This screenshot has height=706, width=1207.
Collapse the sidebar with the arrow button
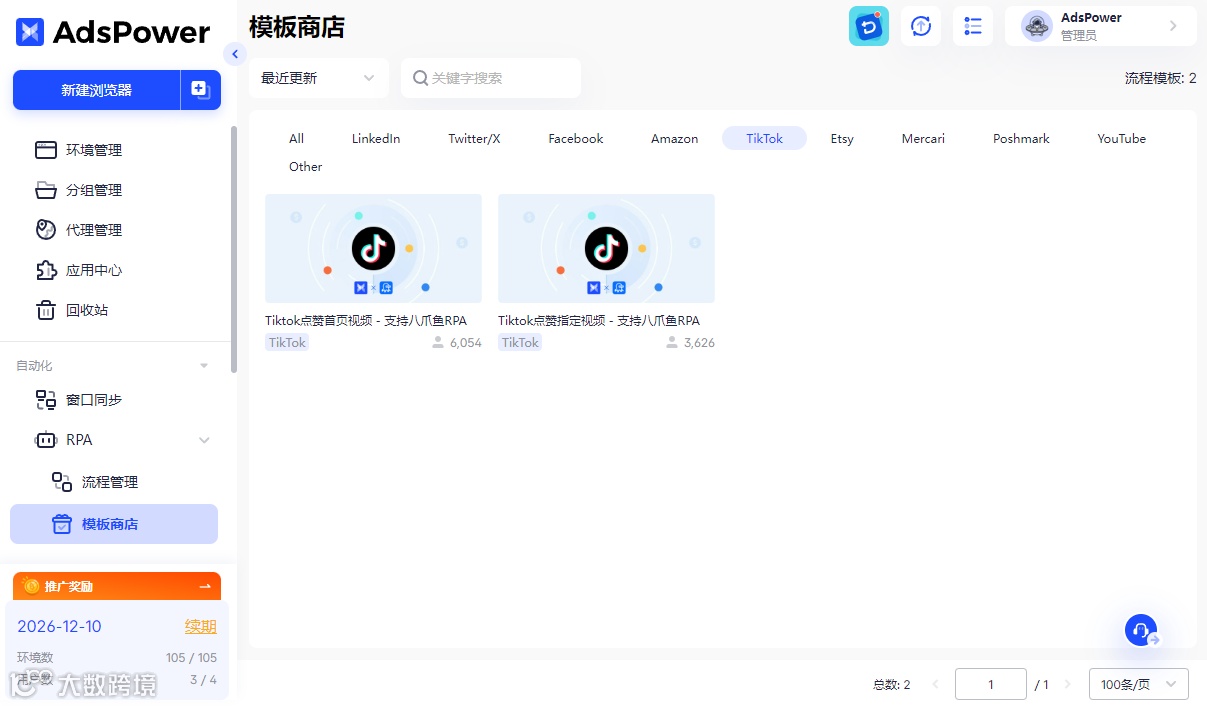tap(235, 54)
